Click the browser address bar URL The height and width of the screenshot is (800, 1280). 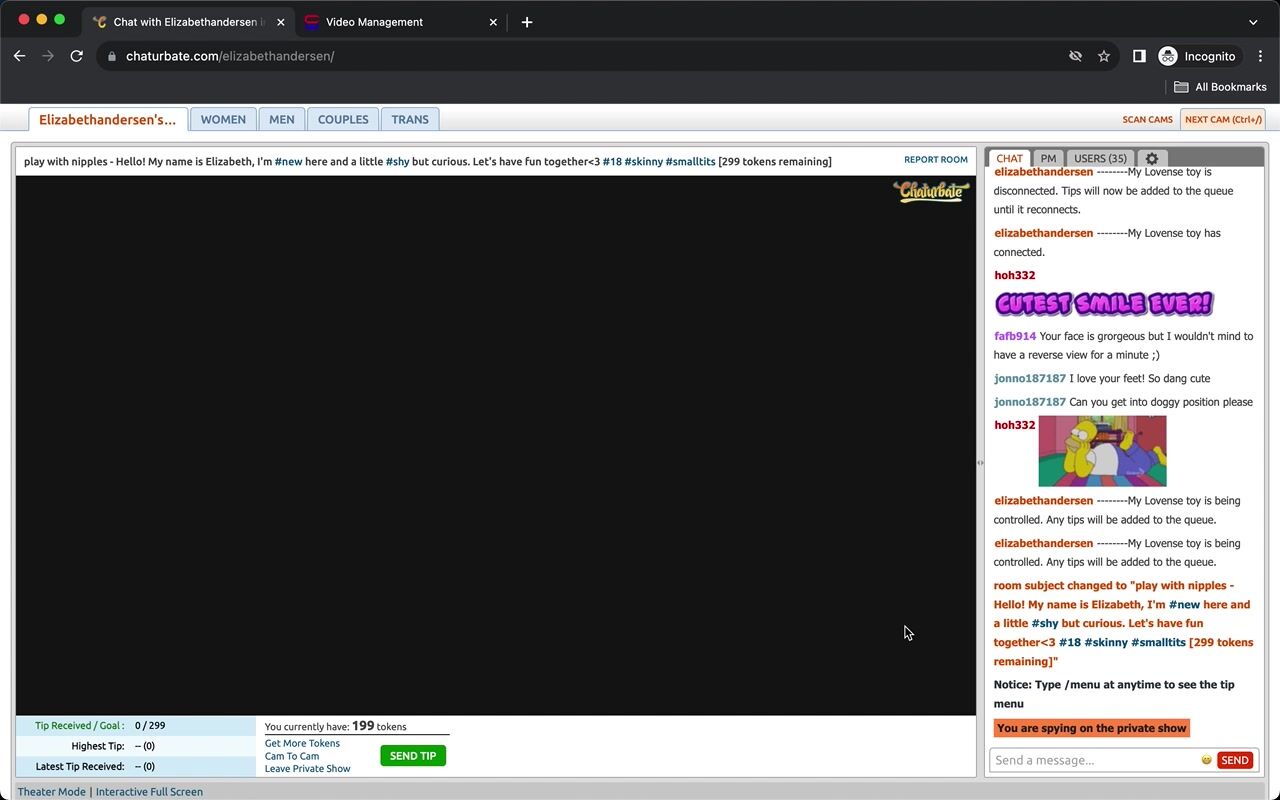click(x=230, y=56)
